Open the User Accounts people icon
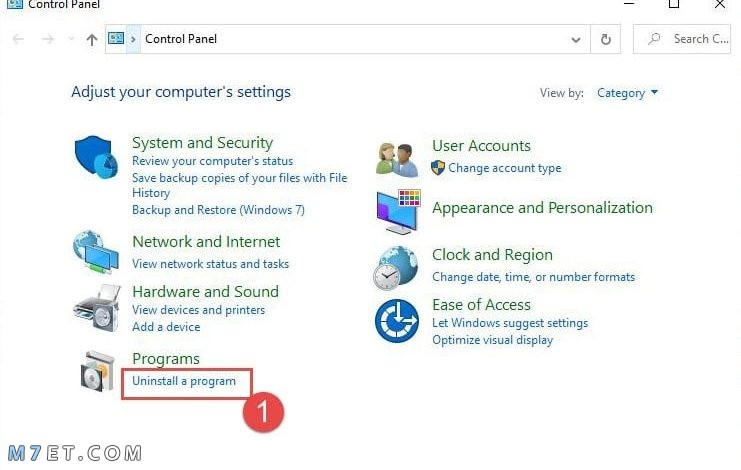The width and height of the screenshot is (741, 470). [x=397, y=160]
